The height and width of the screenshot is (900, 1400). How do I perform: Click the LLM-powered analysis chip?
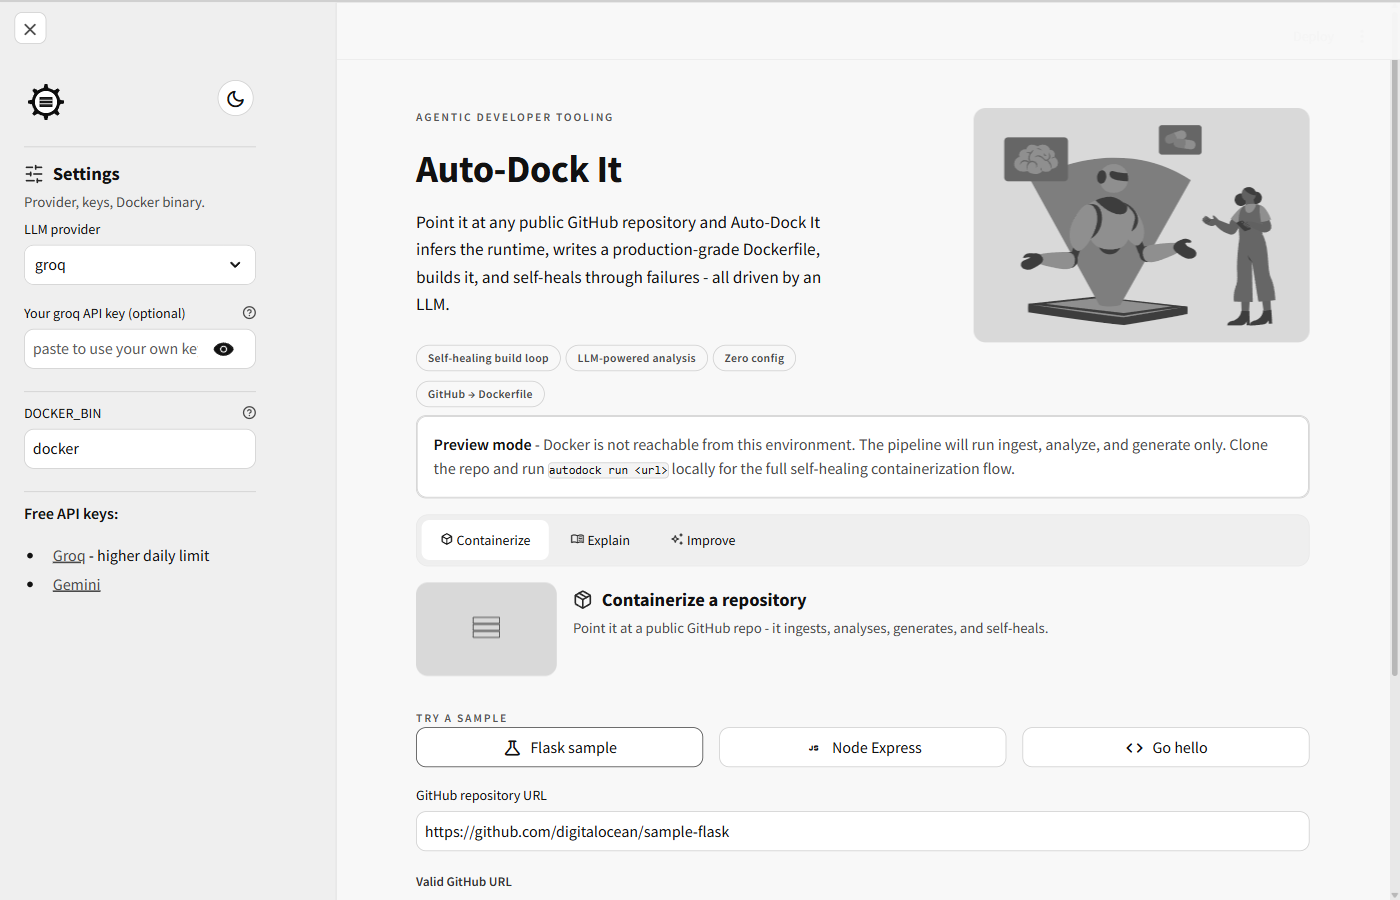tap(636, 358)
